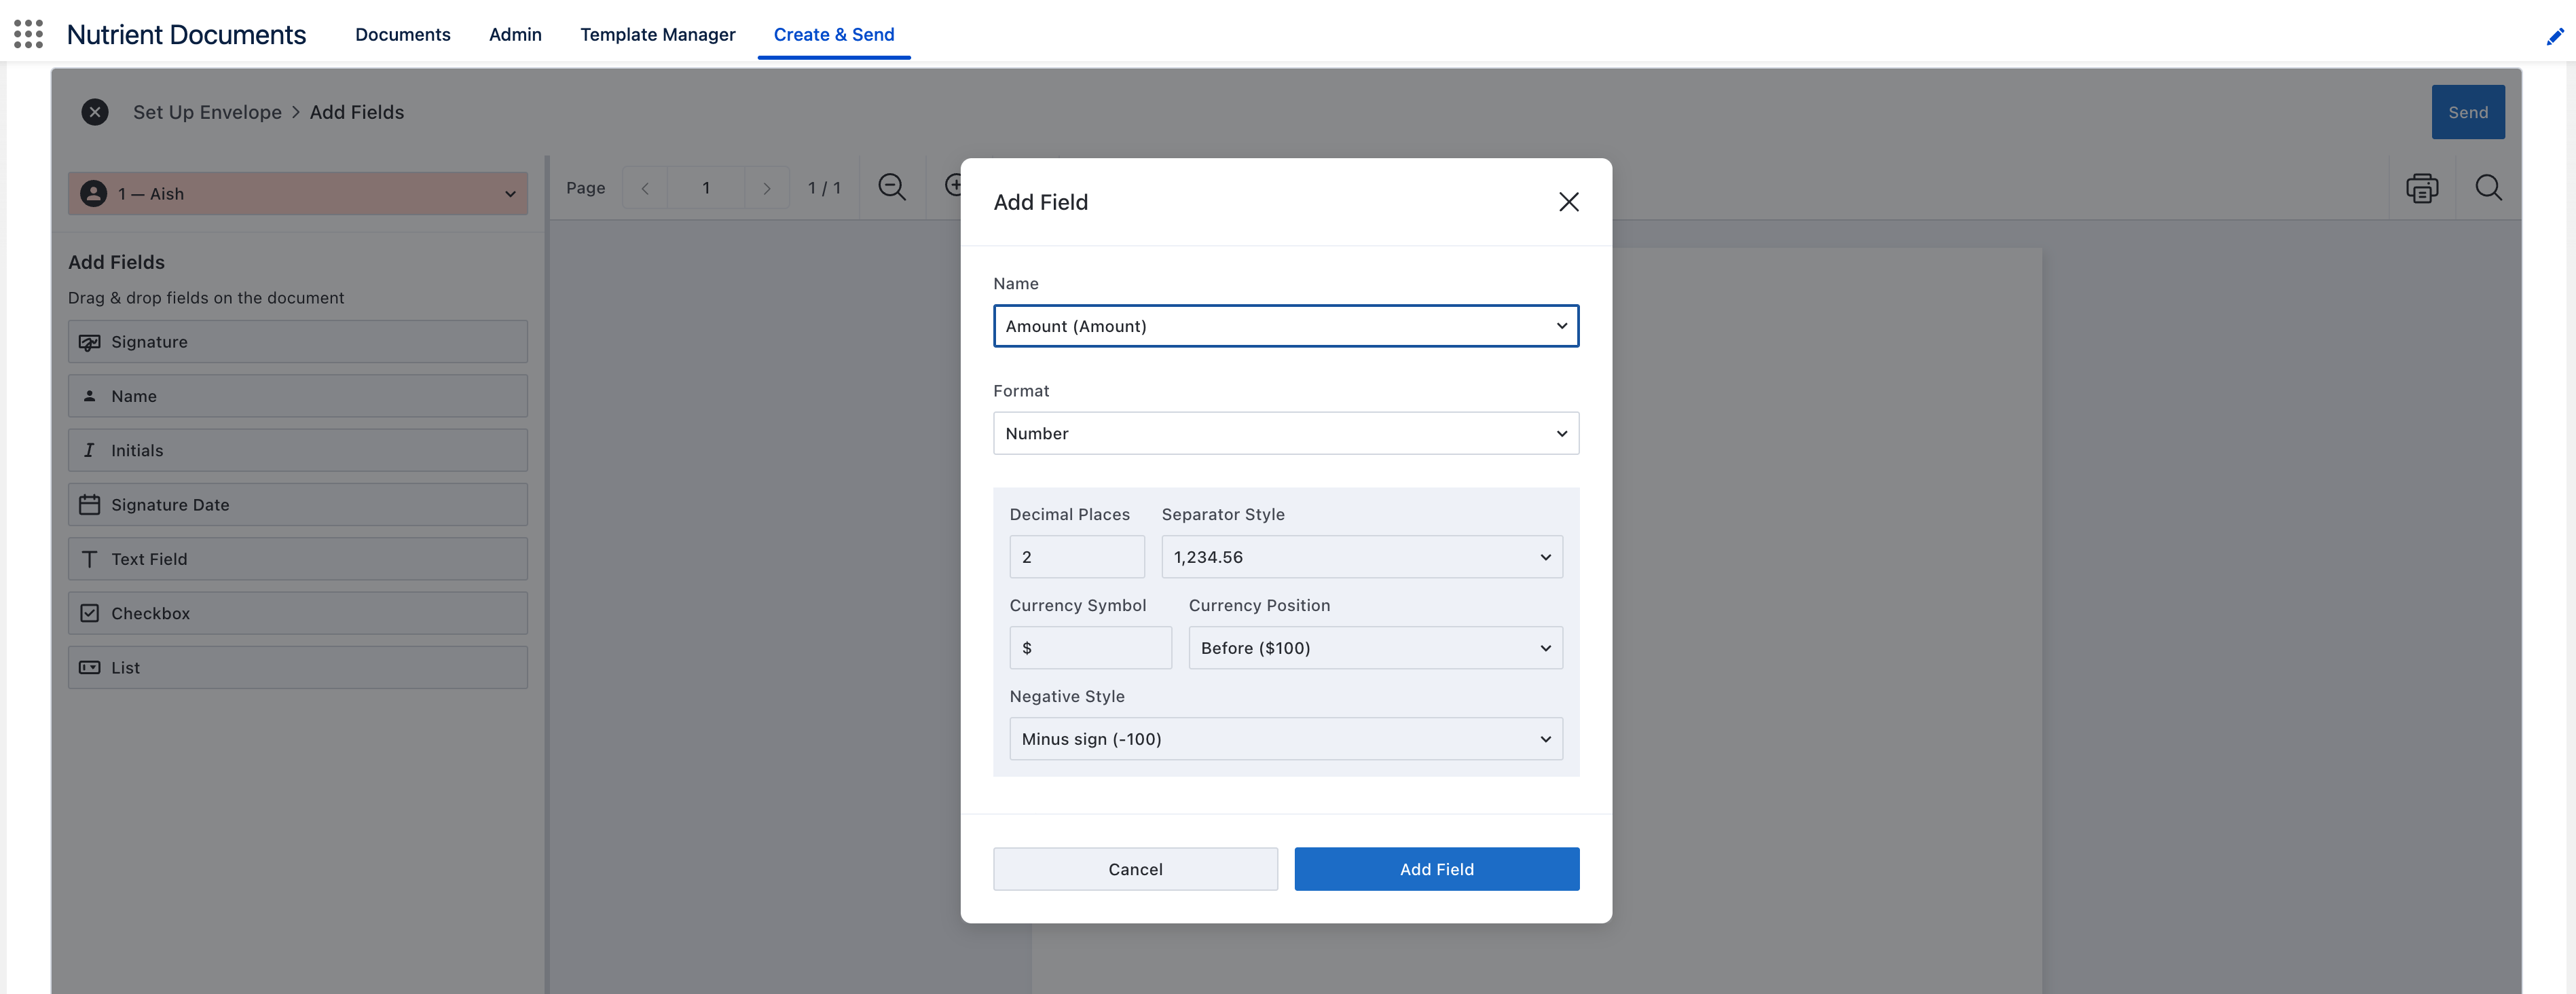Screen dimensions: 2576x994
Task: Click the List field icon
Action: [90, 667]
